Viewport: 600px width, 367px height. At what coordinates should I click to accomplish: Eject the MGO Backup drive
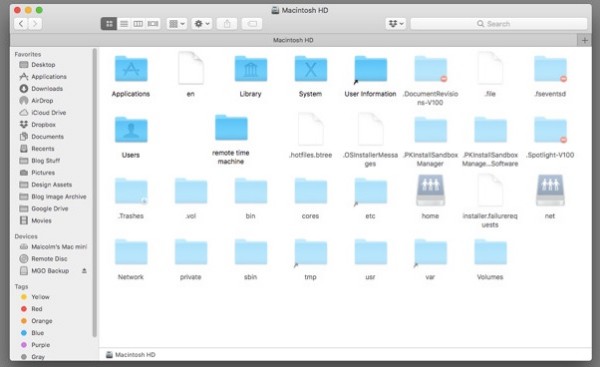point(84,271)
